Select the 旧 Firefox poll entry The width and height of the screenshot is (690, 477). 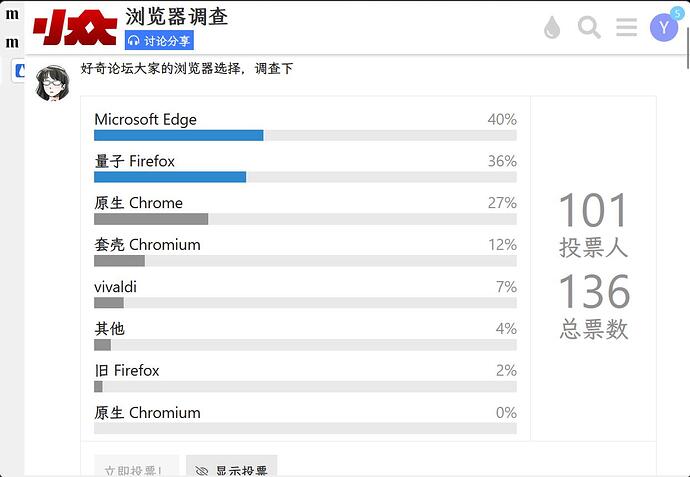[x=127, y=372]
